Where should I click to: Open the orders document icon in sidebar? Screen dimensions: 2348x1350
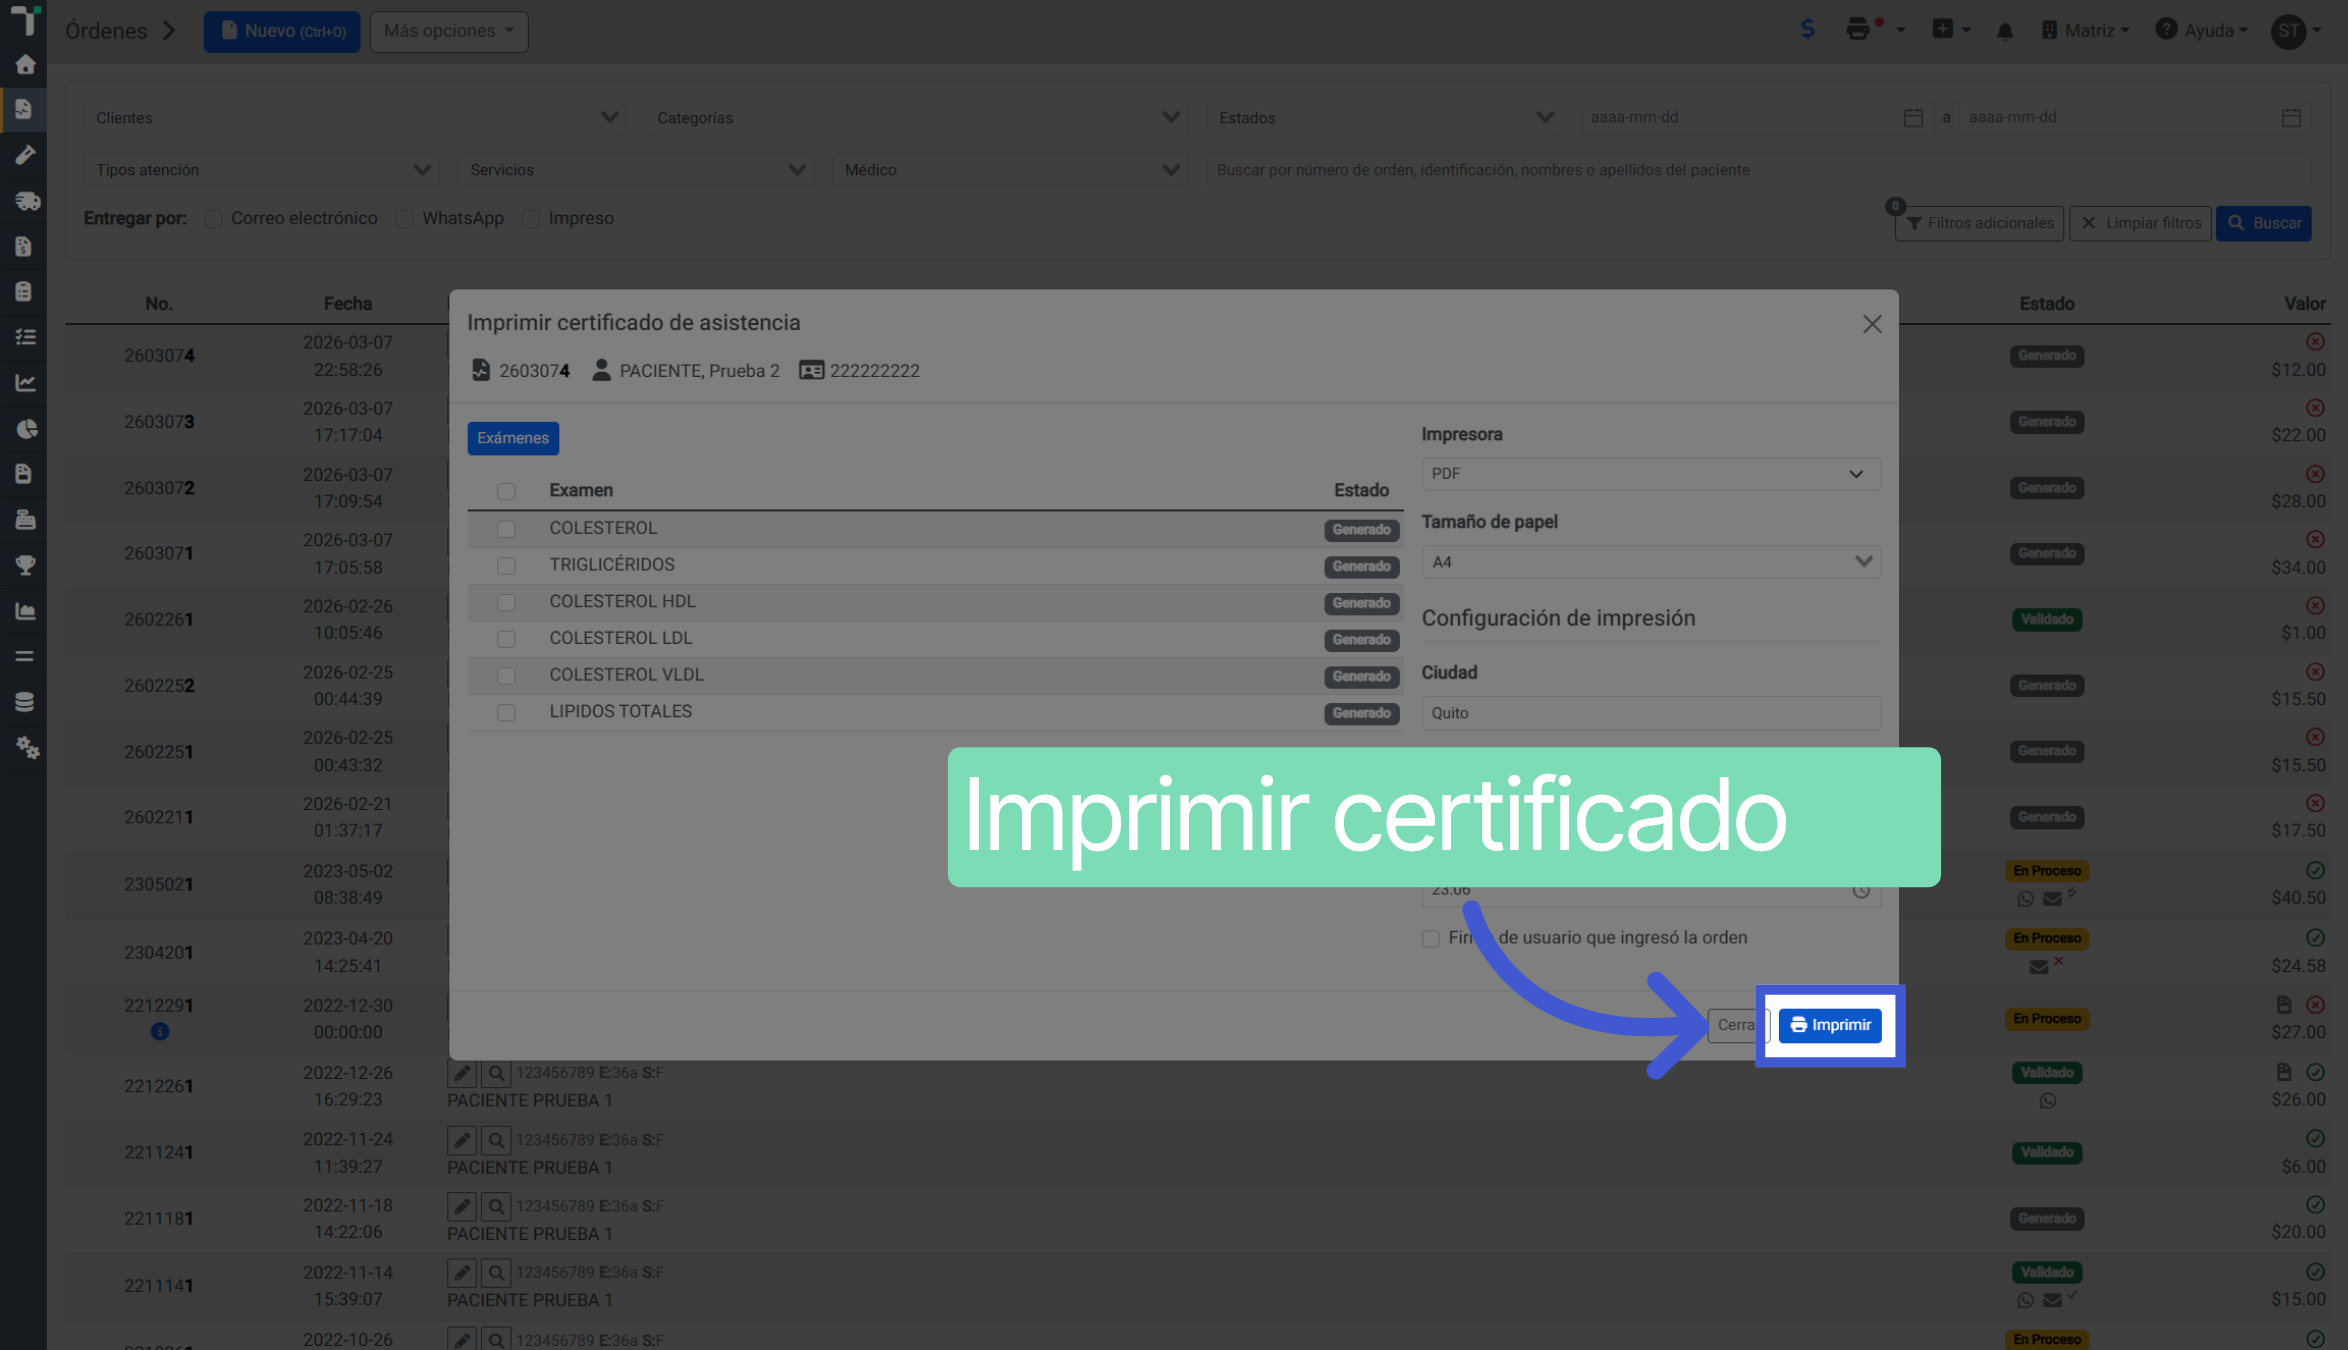coord(25,109)
